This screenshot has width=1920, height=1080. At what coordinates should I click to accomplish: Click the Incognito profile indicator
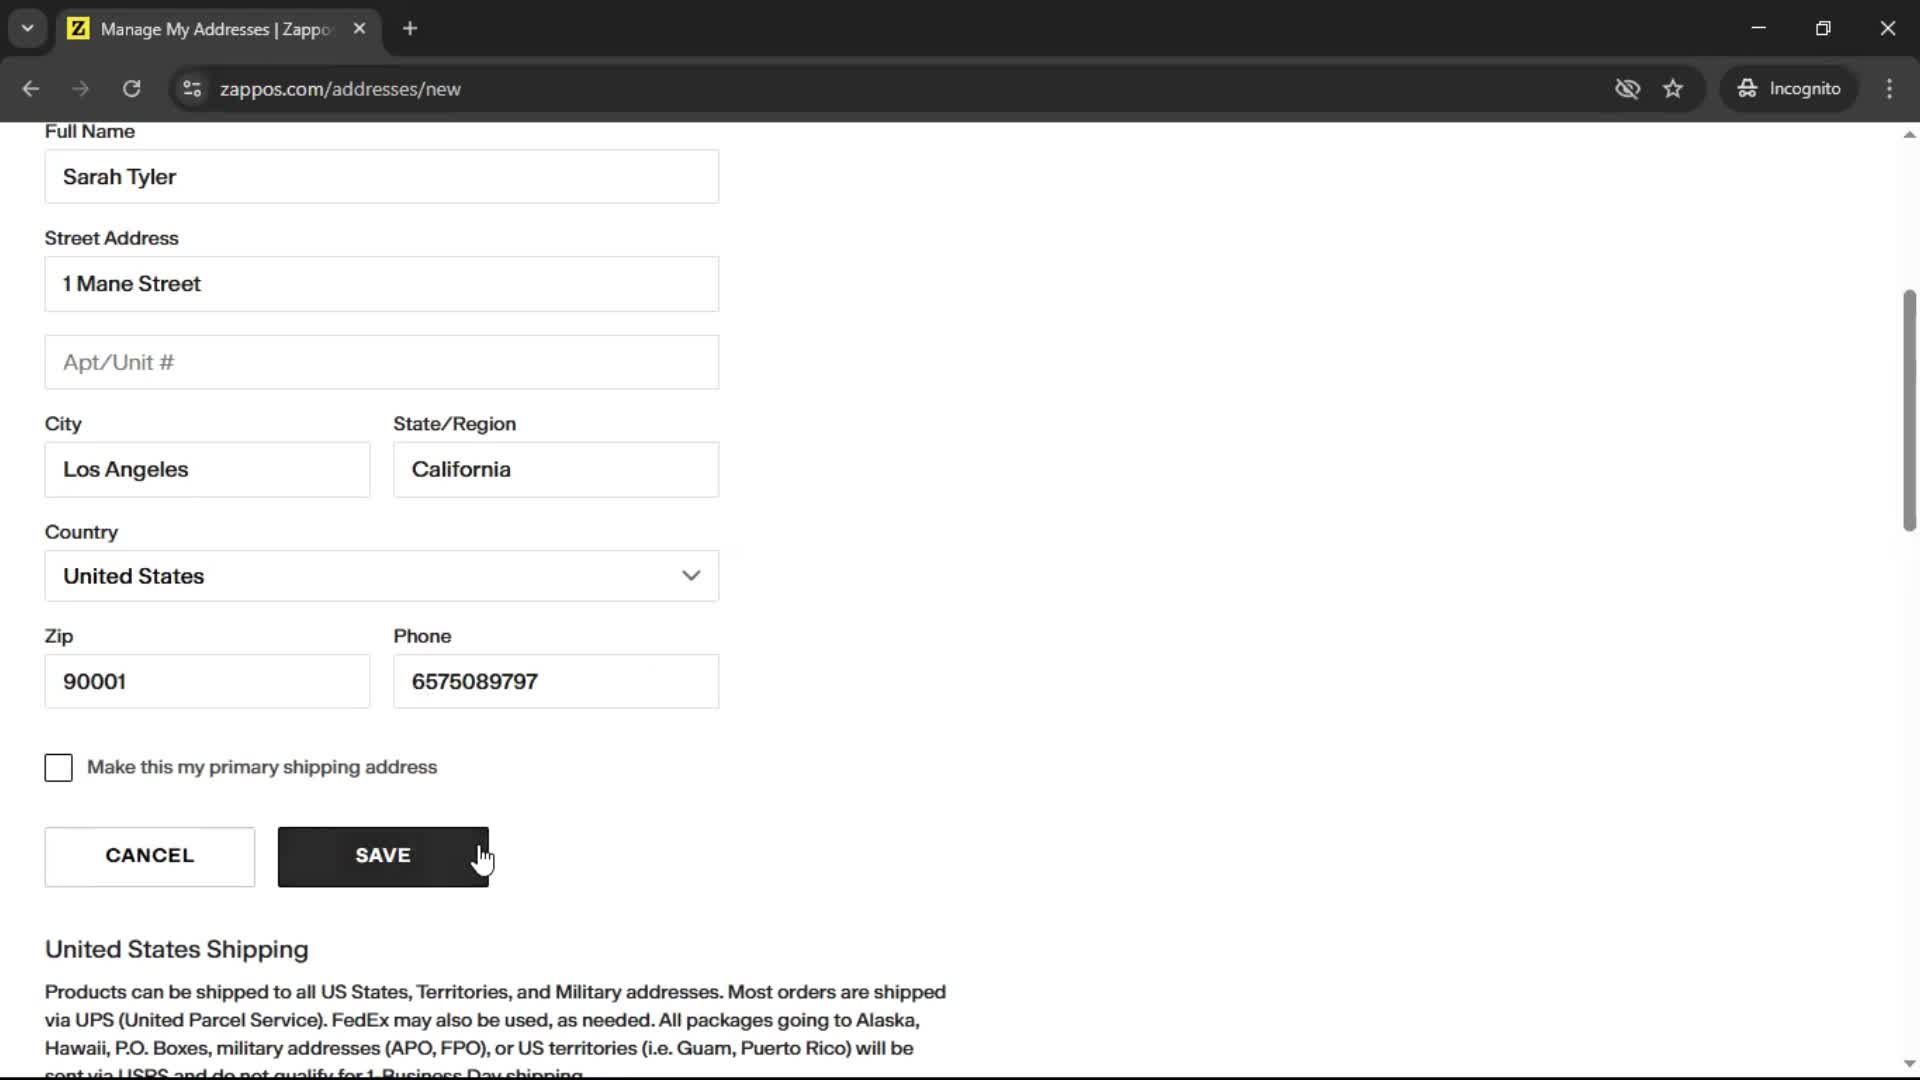point(1789,89)
